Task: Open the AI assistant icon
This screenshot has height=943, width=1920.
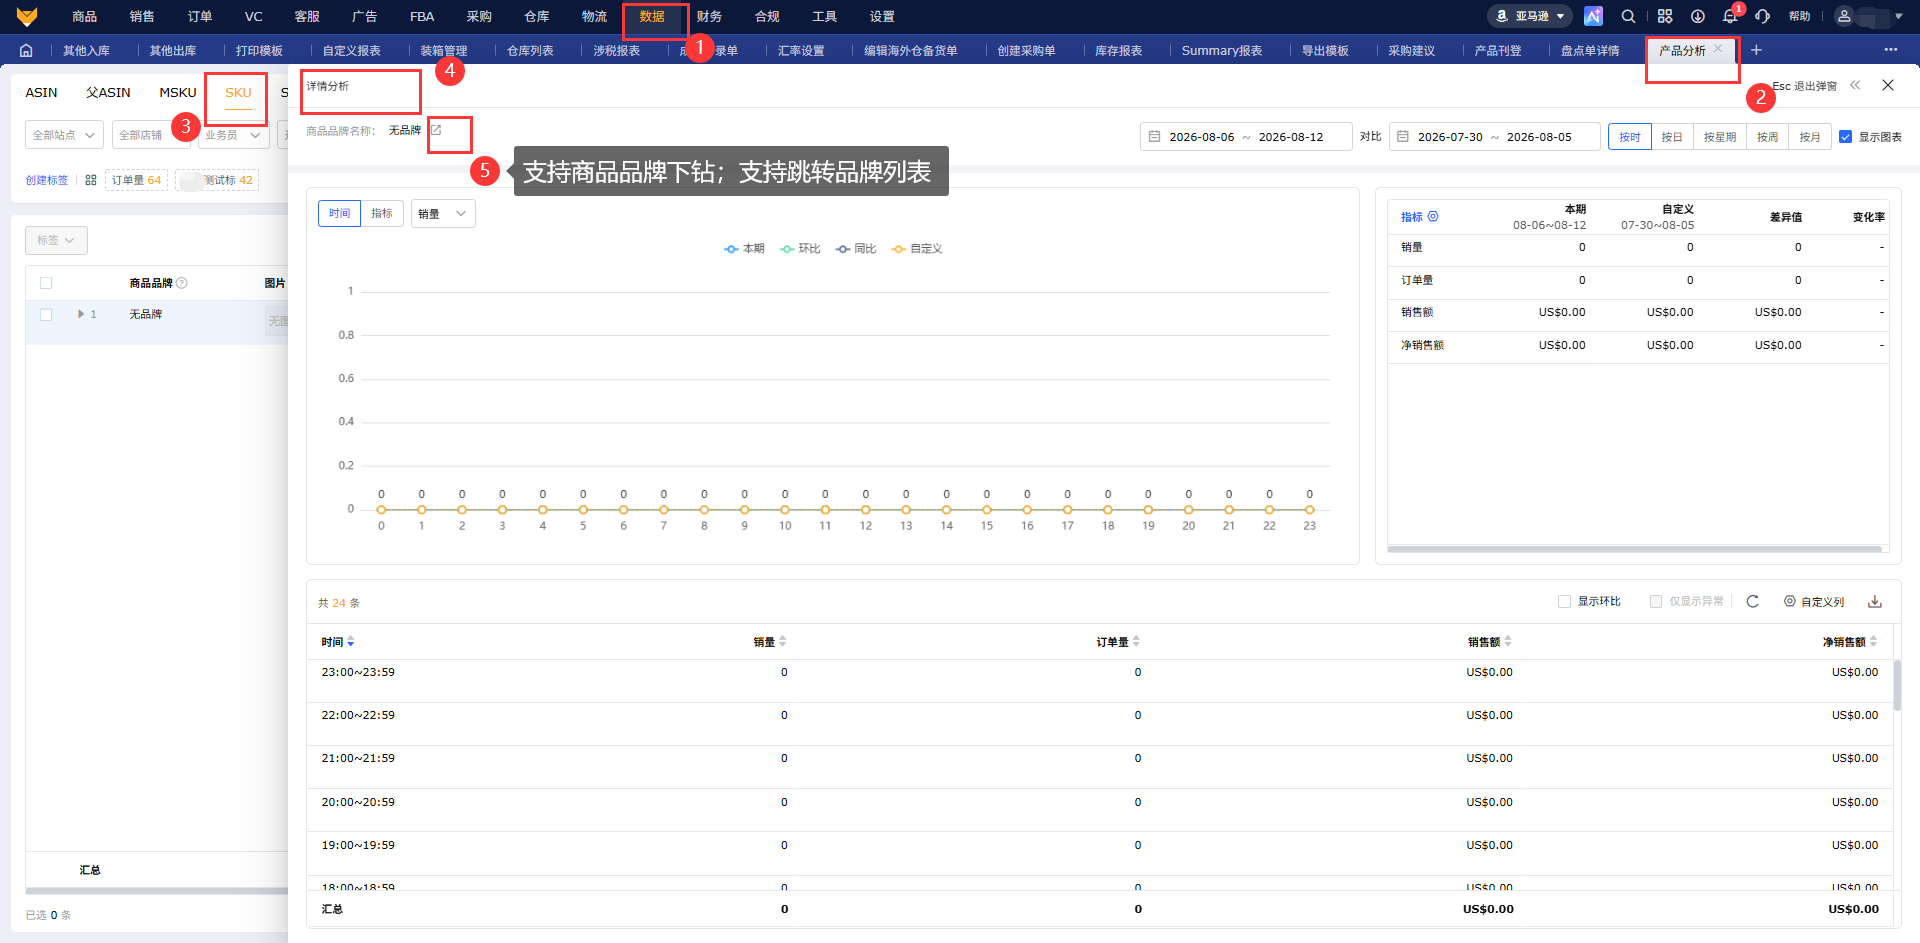Action: pos(1593,16)
